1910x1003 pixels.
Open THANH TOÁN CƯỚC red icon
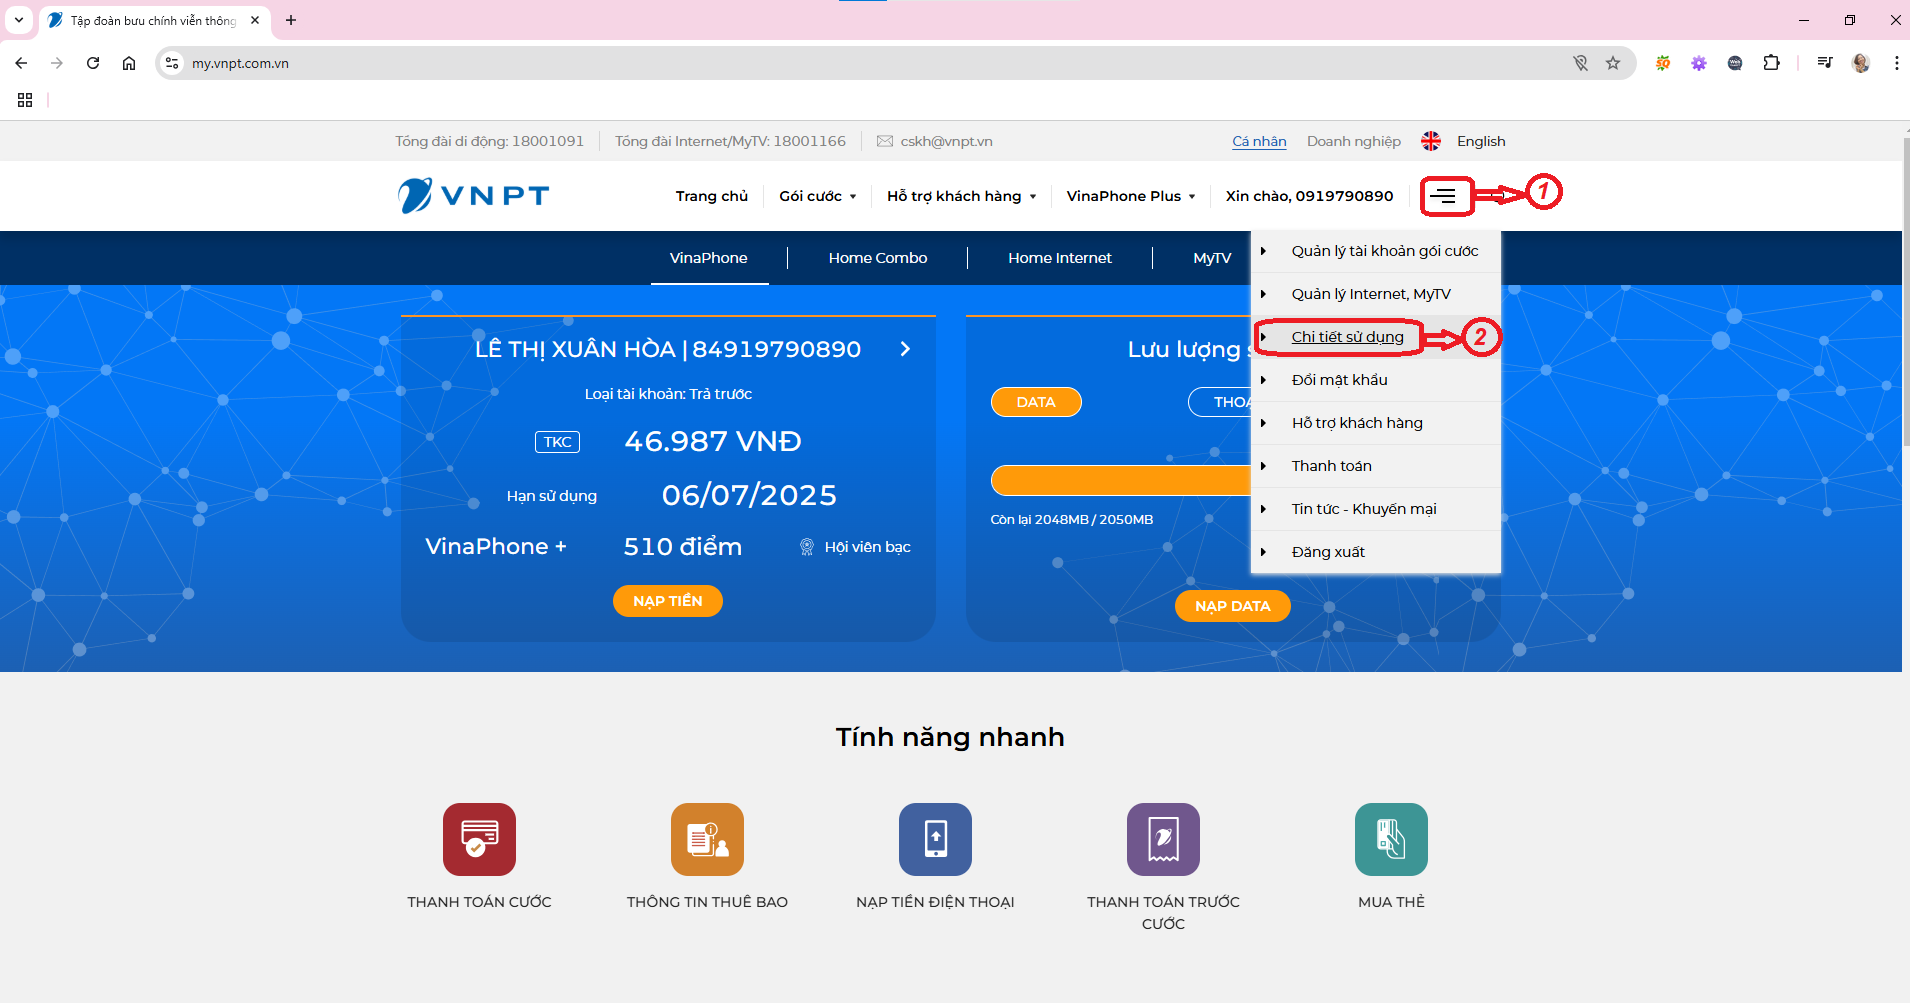pos(479,839)
